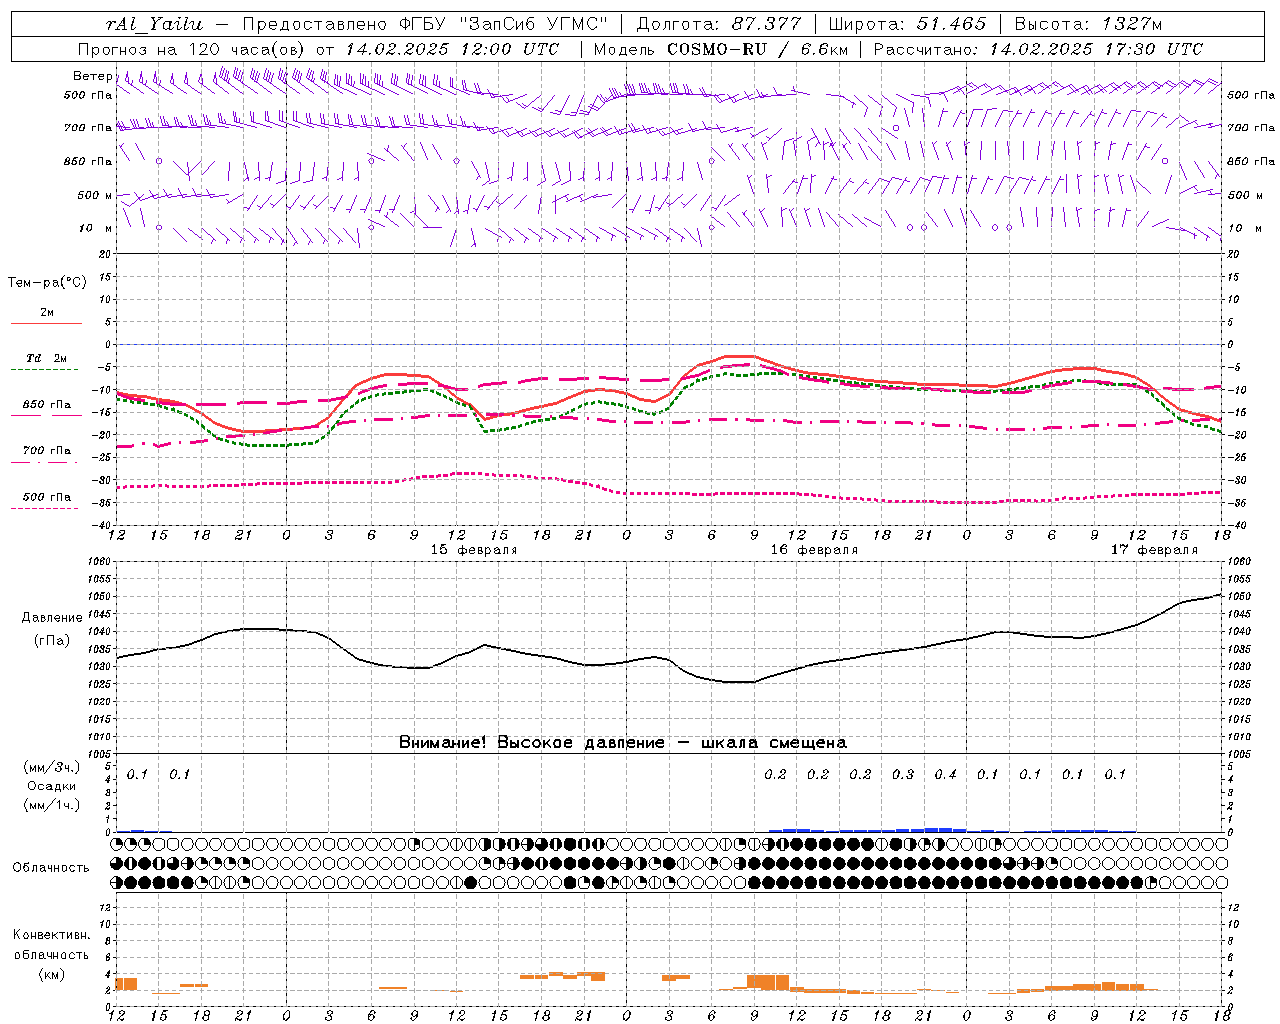
Task: Click the 'Тем-ра(°C)' legend heading
Action: (47, 283)
